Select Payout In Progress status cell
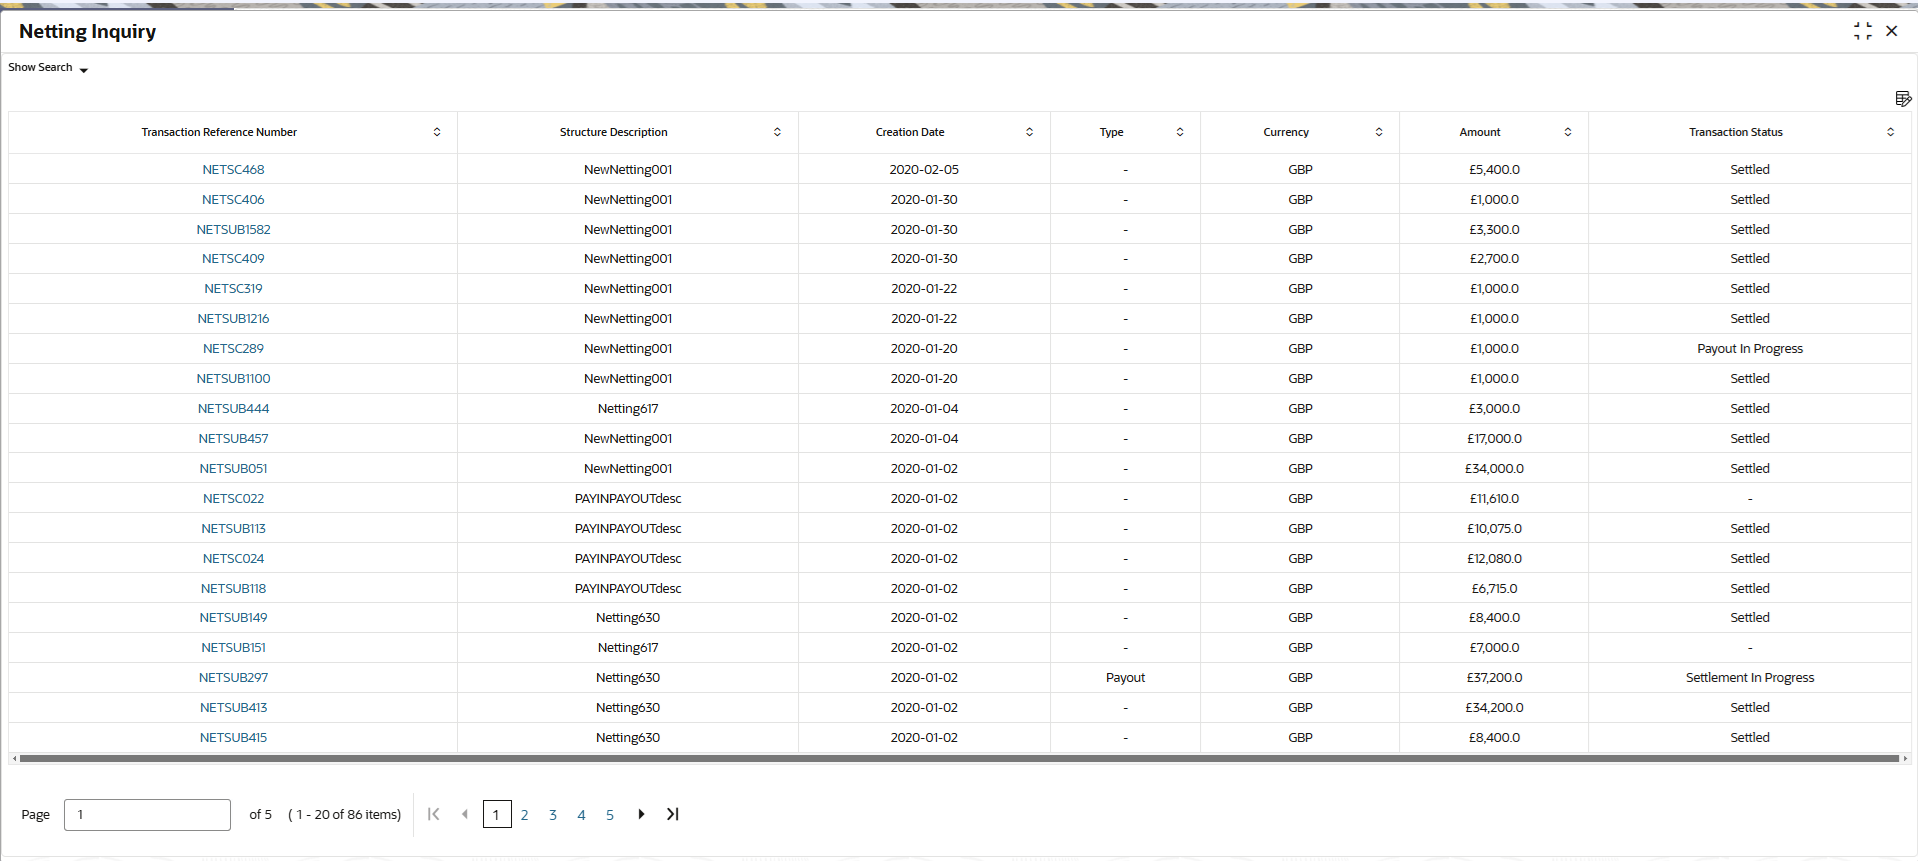The height and width of the screenshot is (861, 1918). coord(1750,349)
